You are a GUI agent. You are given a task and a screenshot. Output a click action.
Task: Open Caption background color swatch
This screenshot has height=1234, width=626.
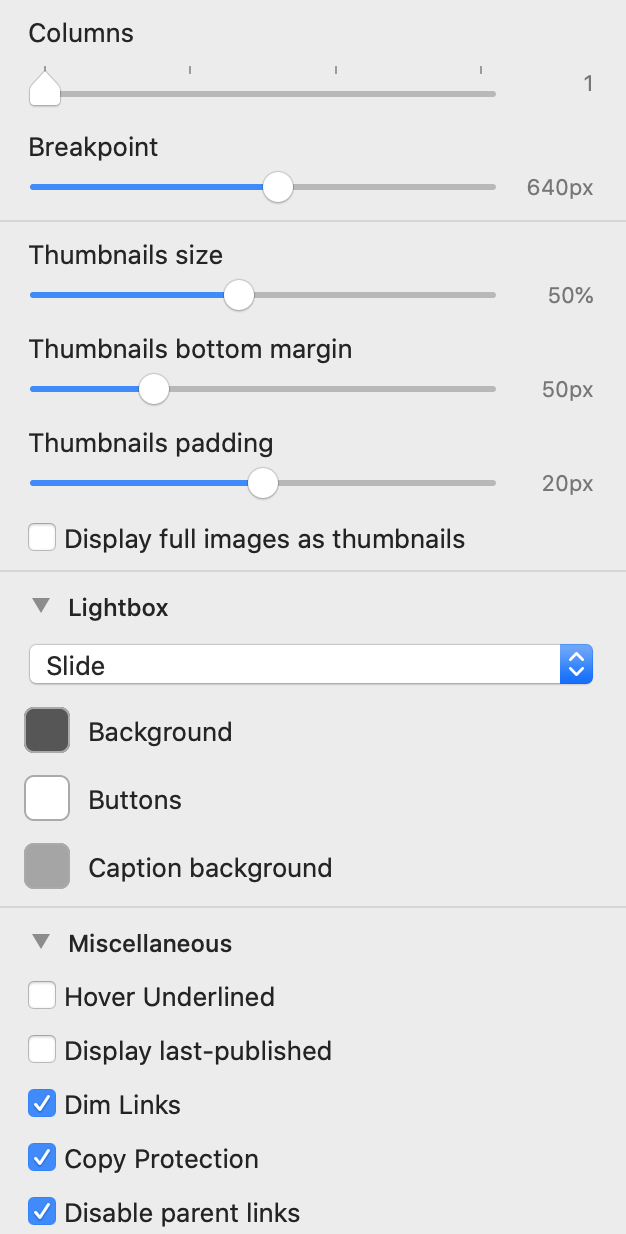tap(47, 867)
